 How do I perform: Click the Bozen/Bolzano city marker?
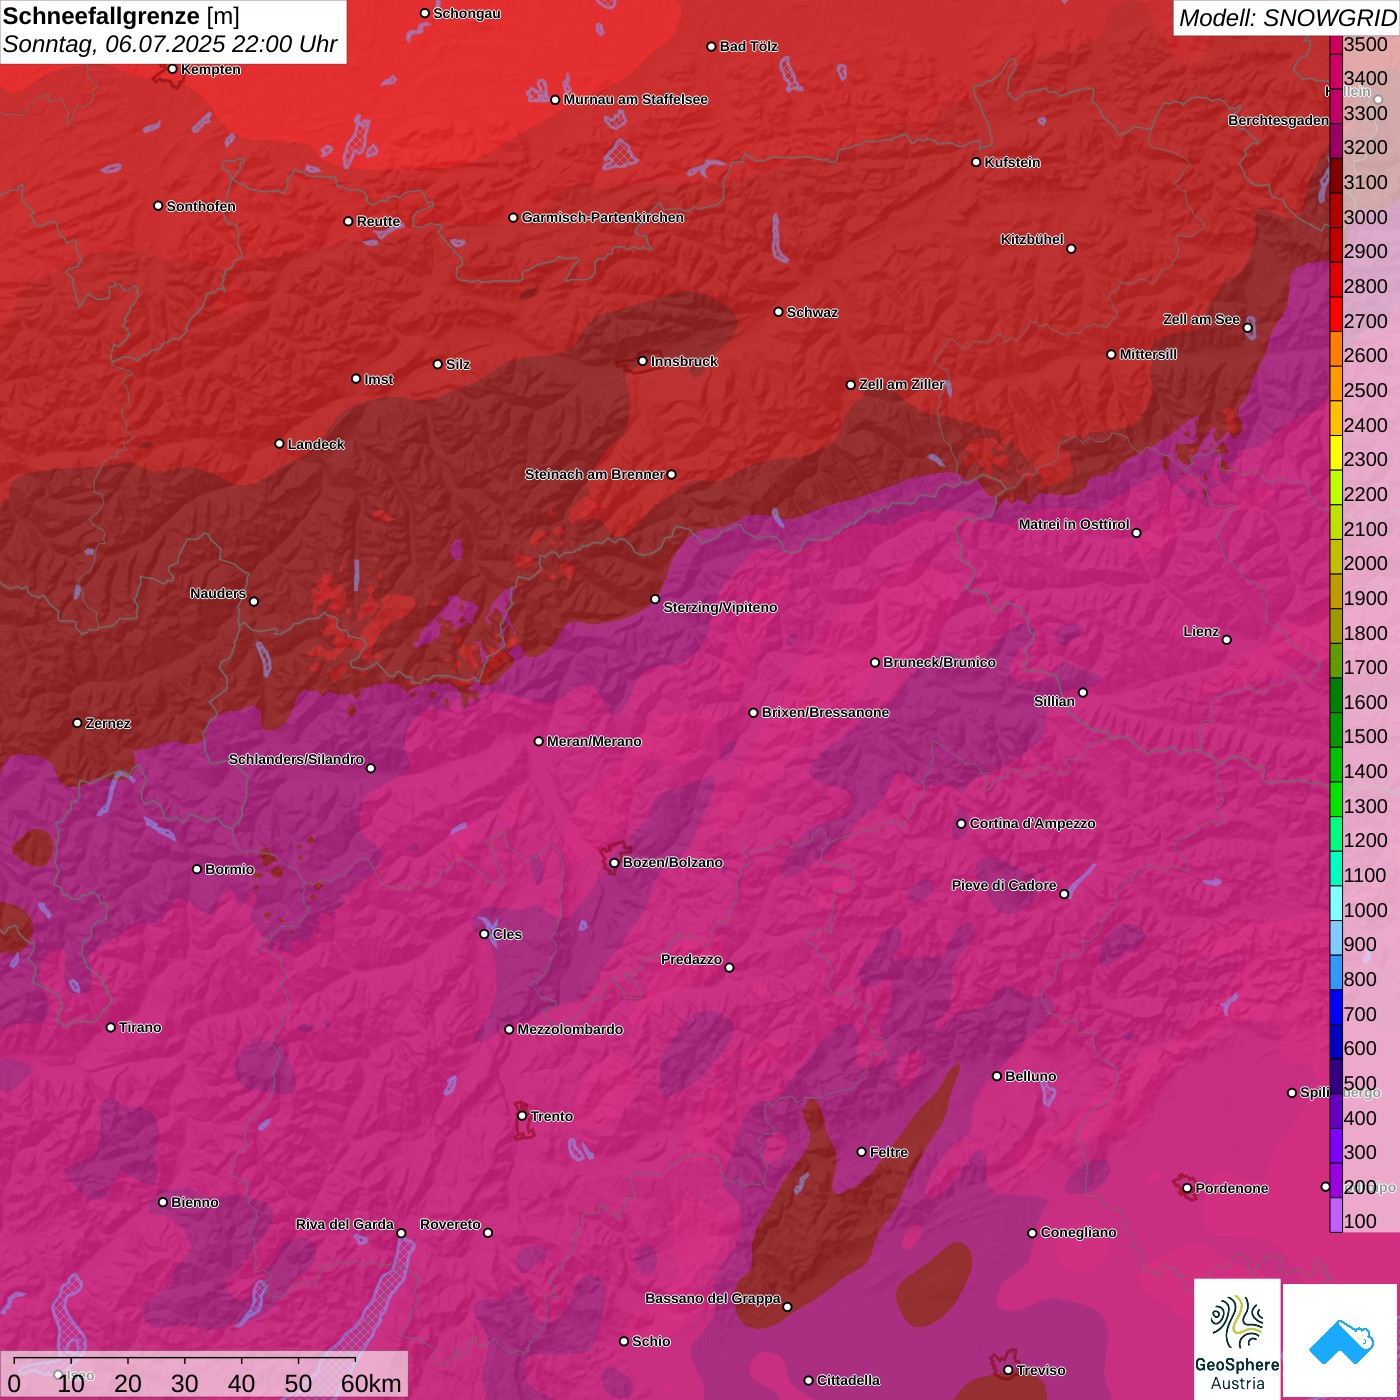coord(615,862)
